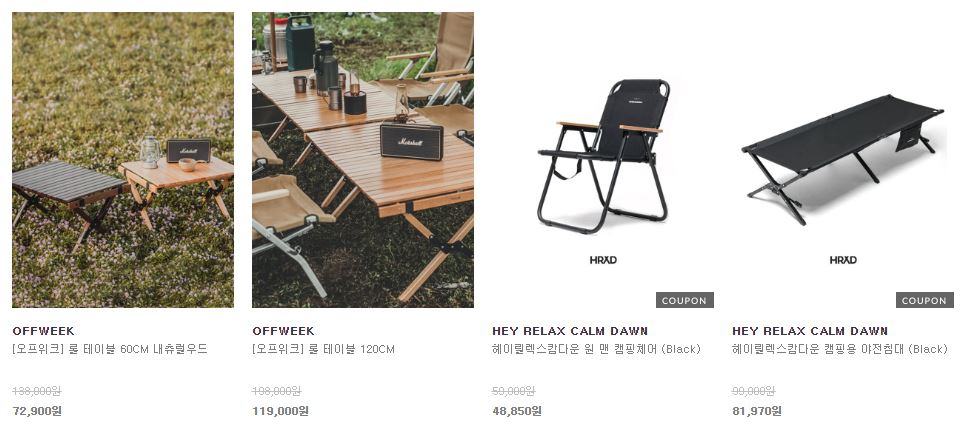Screen dimensions: 967x444
Task: Click HRXD logo under camping cot
Action: 843,260
